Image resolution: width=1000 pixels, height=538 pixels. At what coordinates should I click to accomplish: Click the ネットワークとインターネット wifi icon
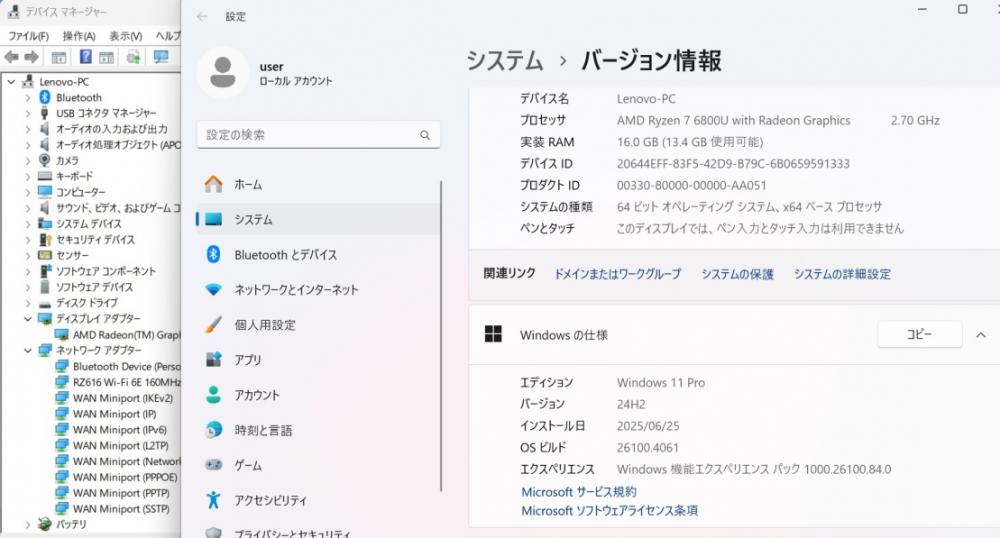(214, 289)
